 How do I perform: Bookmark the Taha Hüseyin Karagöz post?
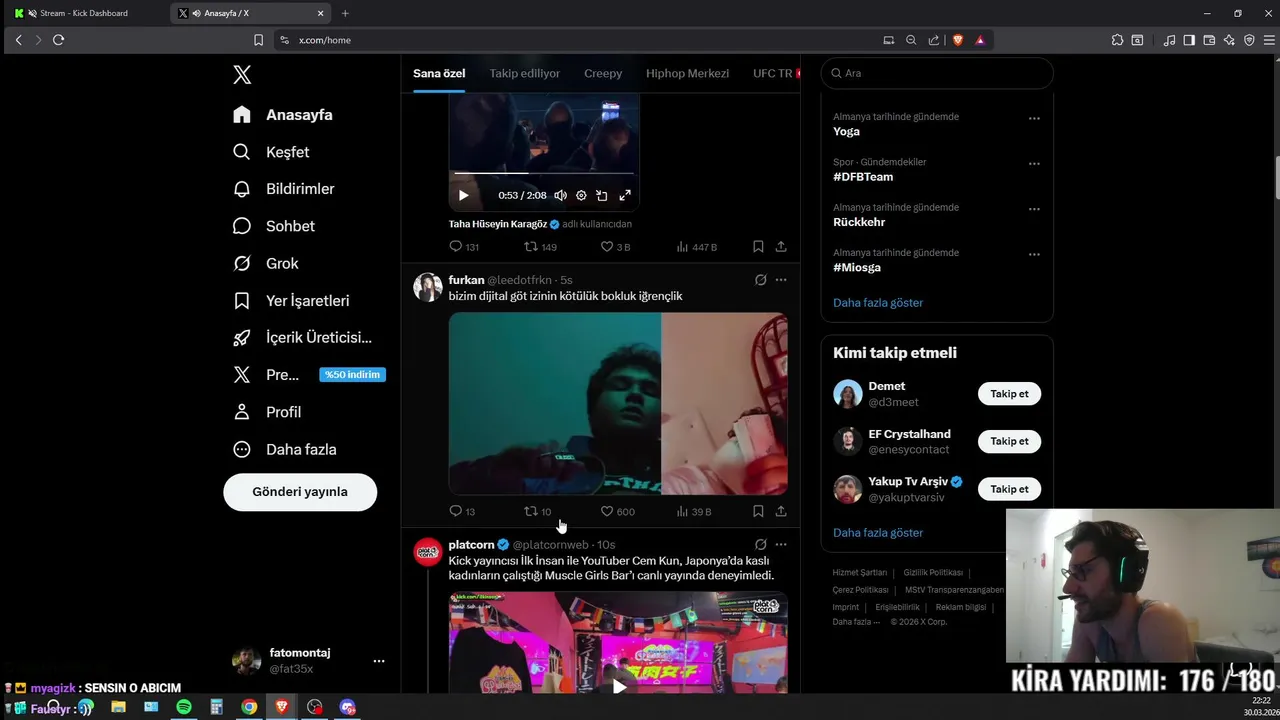[x=758, y=246]
